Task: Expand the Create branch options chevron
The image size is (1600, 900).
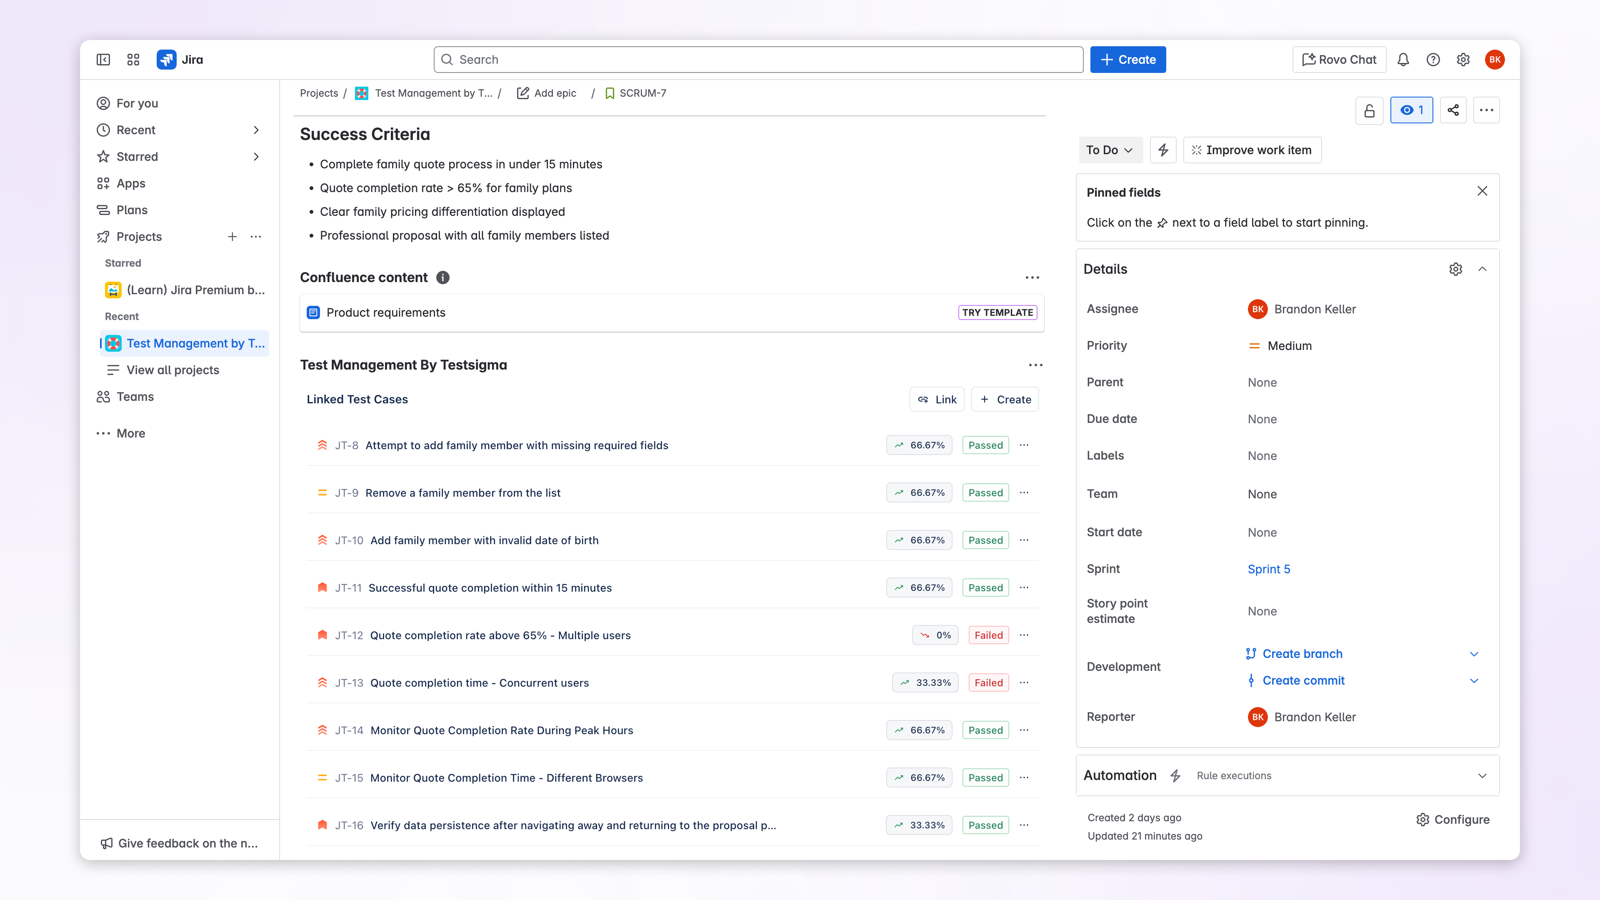Action: coord(1474,654)
